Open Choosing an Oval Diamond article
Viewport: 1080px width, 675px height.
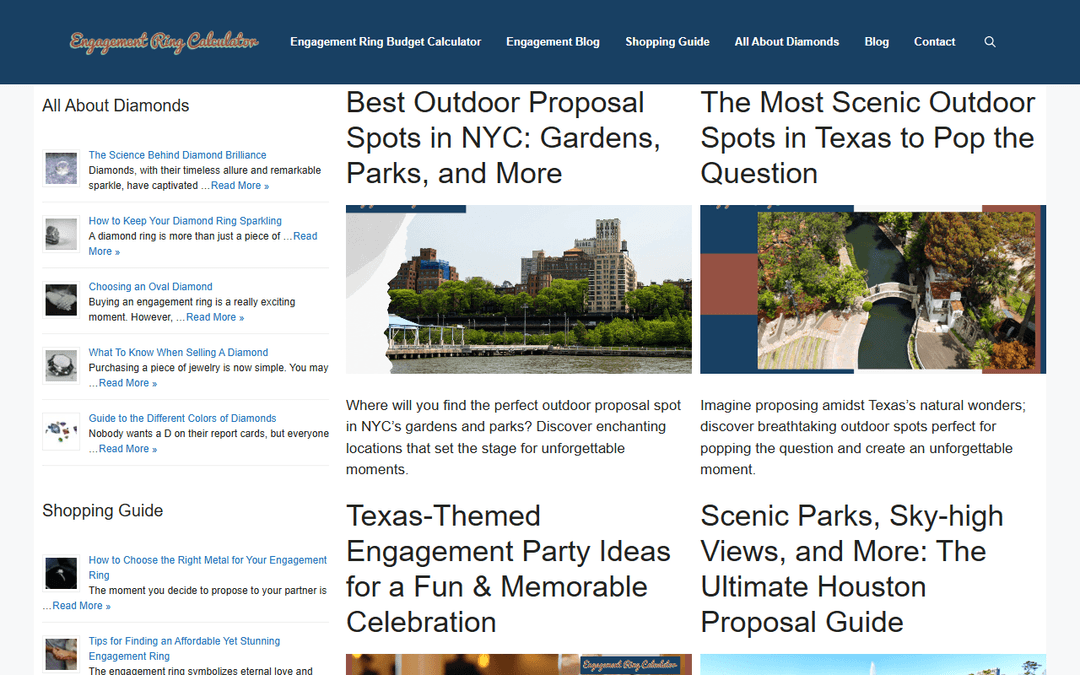click(x=150, y=287)
